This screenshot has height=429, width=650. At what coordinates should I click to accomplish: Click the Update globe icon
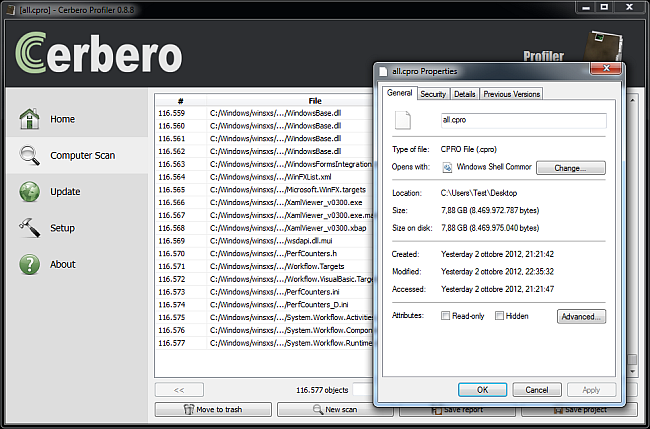[29, 192]
